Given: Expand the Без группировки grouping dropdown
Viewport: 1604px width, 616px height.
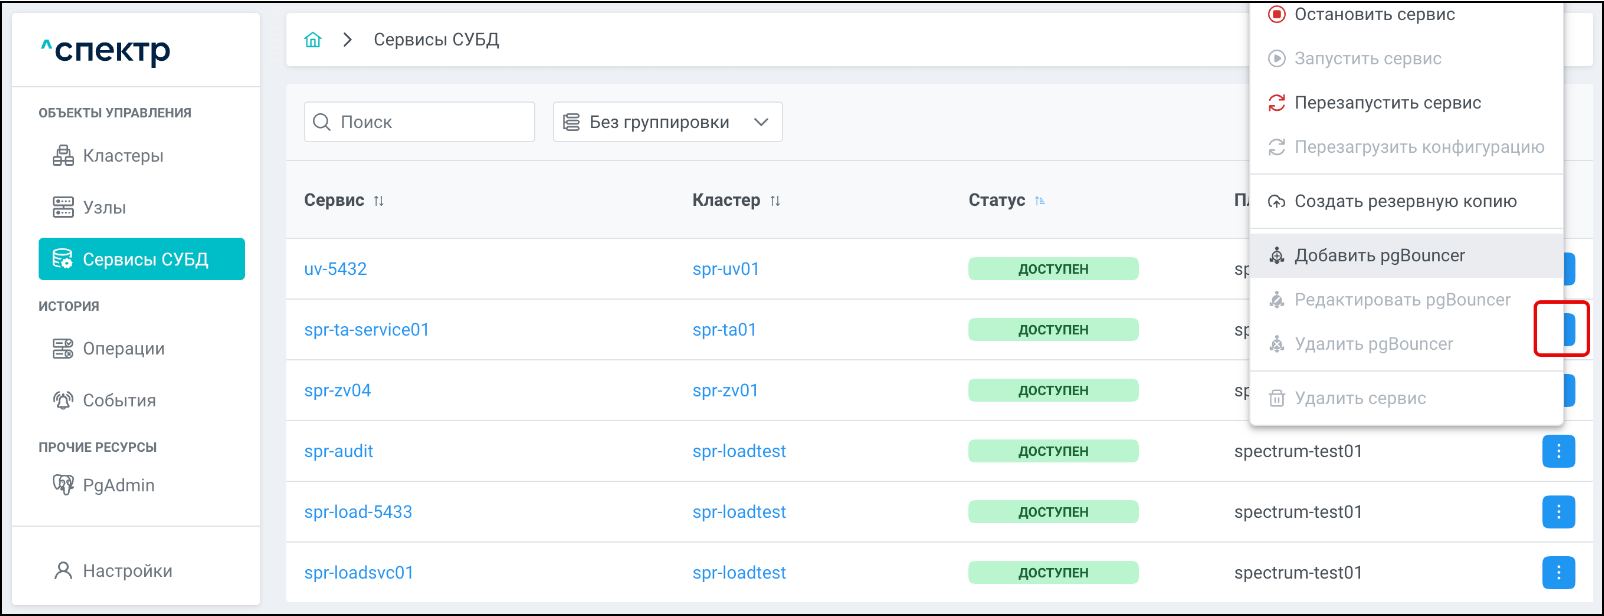Looking at the screenshot, I should pyautogui.click(x=667, y=122).
